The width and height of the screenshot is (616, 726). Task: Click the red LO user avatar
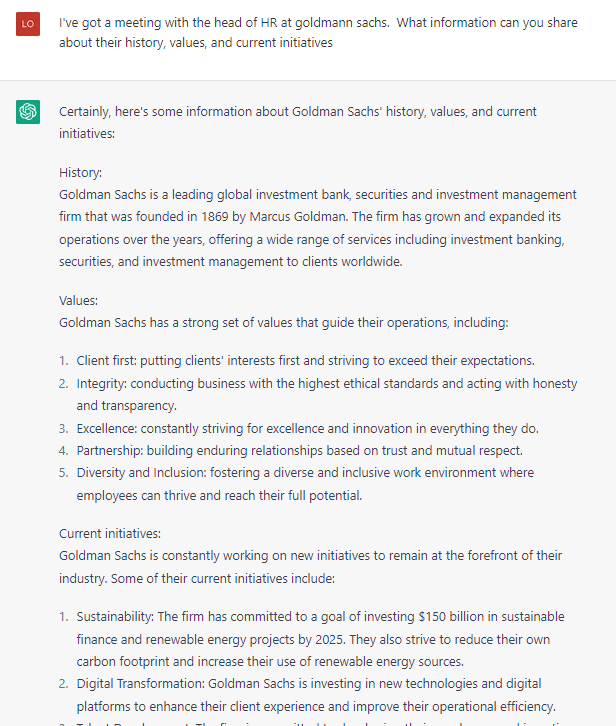pyautogui.click(x=28, y=24)
